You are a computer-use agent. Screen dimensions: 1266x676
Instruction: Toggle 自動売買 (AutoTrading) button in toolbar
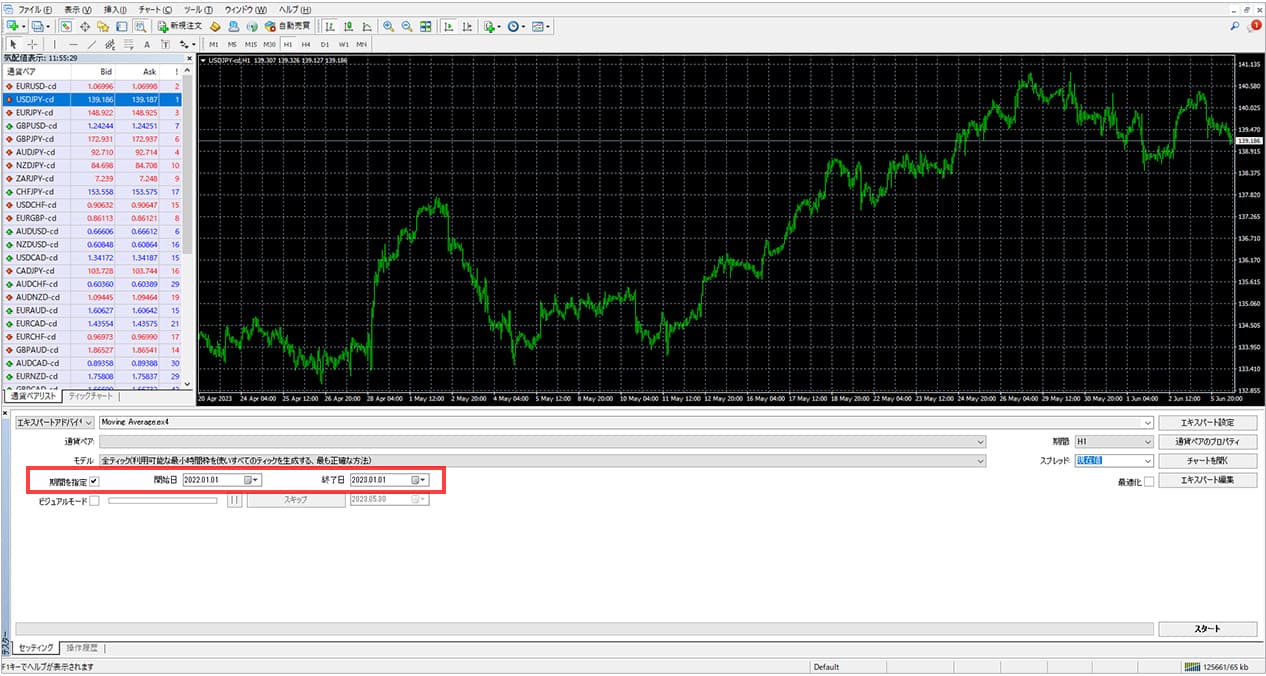pyautogui.click(x=288, y=26)
